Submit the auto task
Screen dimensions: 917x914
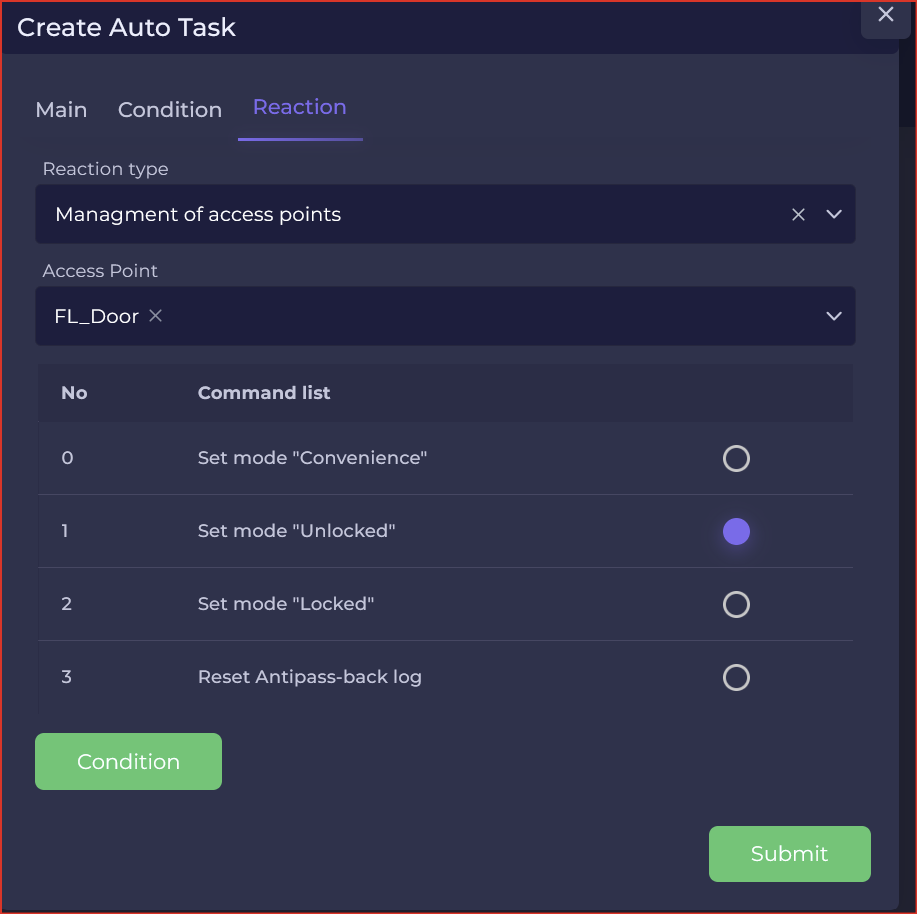(789, 854)
